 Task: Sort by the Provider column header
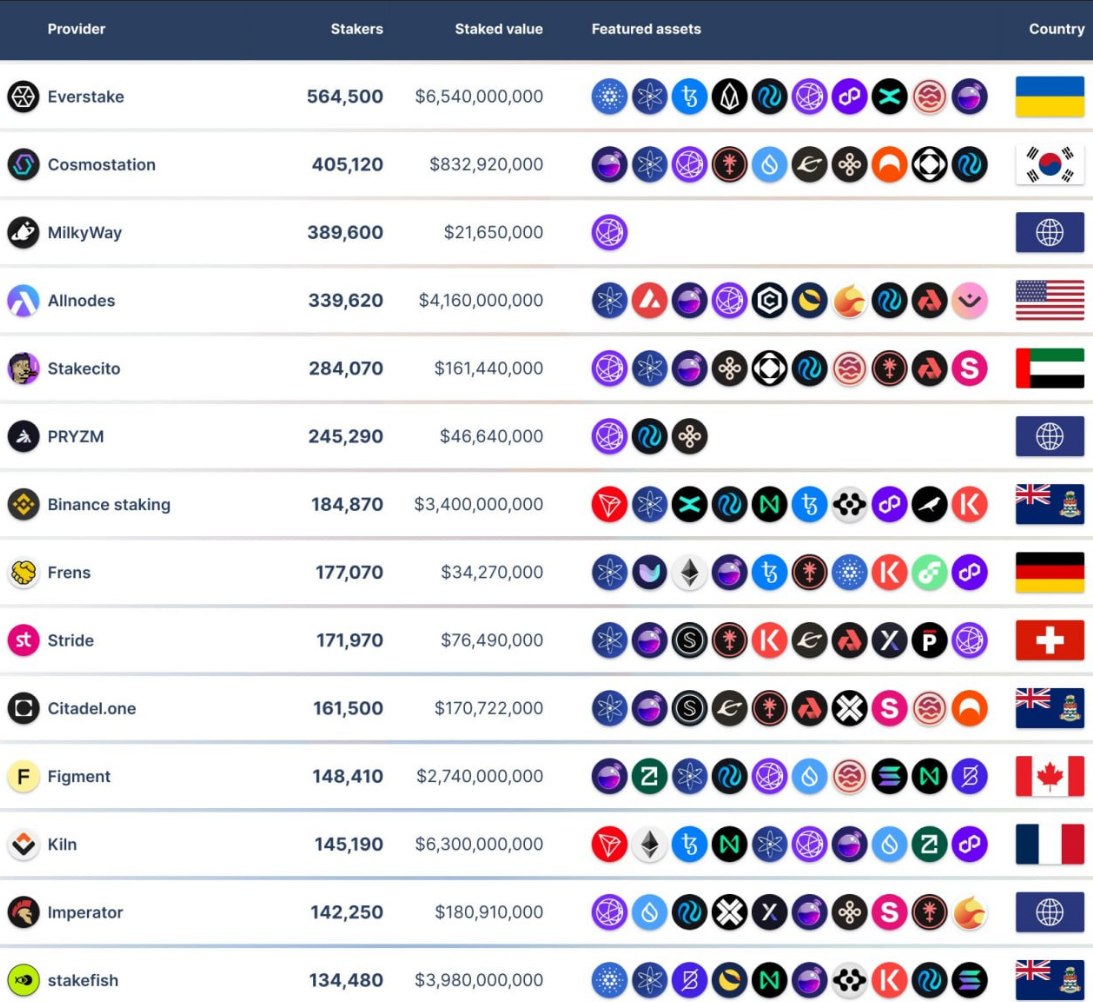76,29
